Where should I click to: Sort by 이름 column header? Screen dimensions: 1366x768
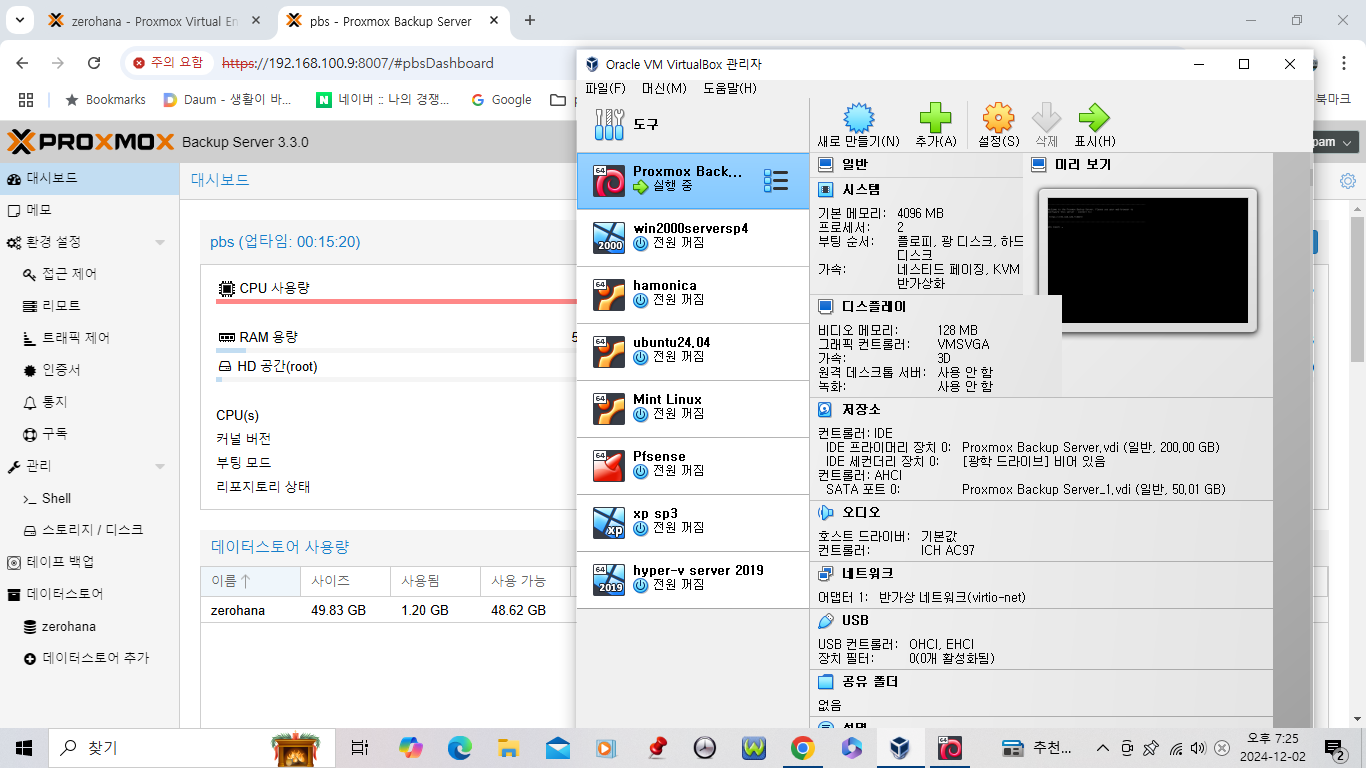click(x=250, y=581)
